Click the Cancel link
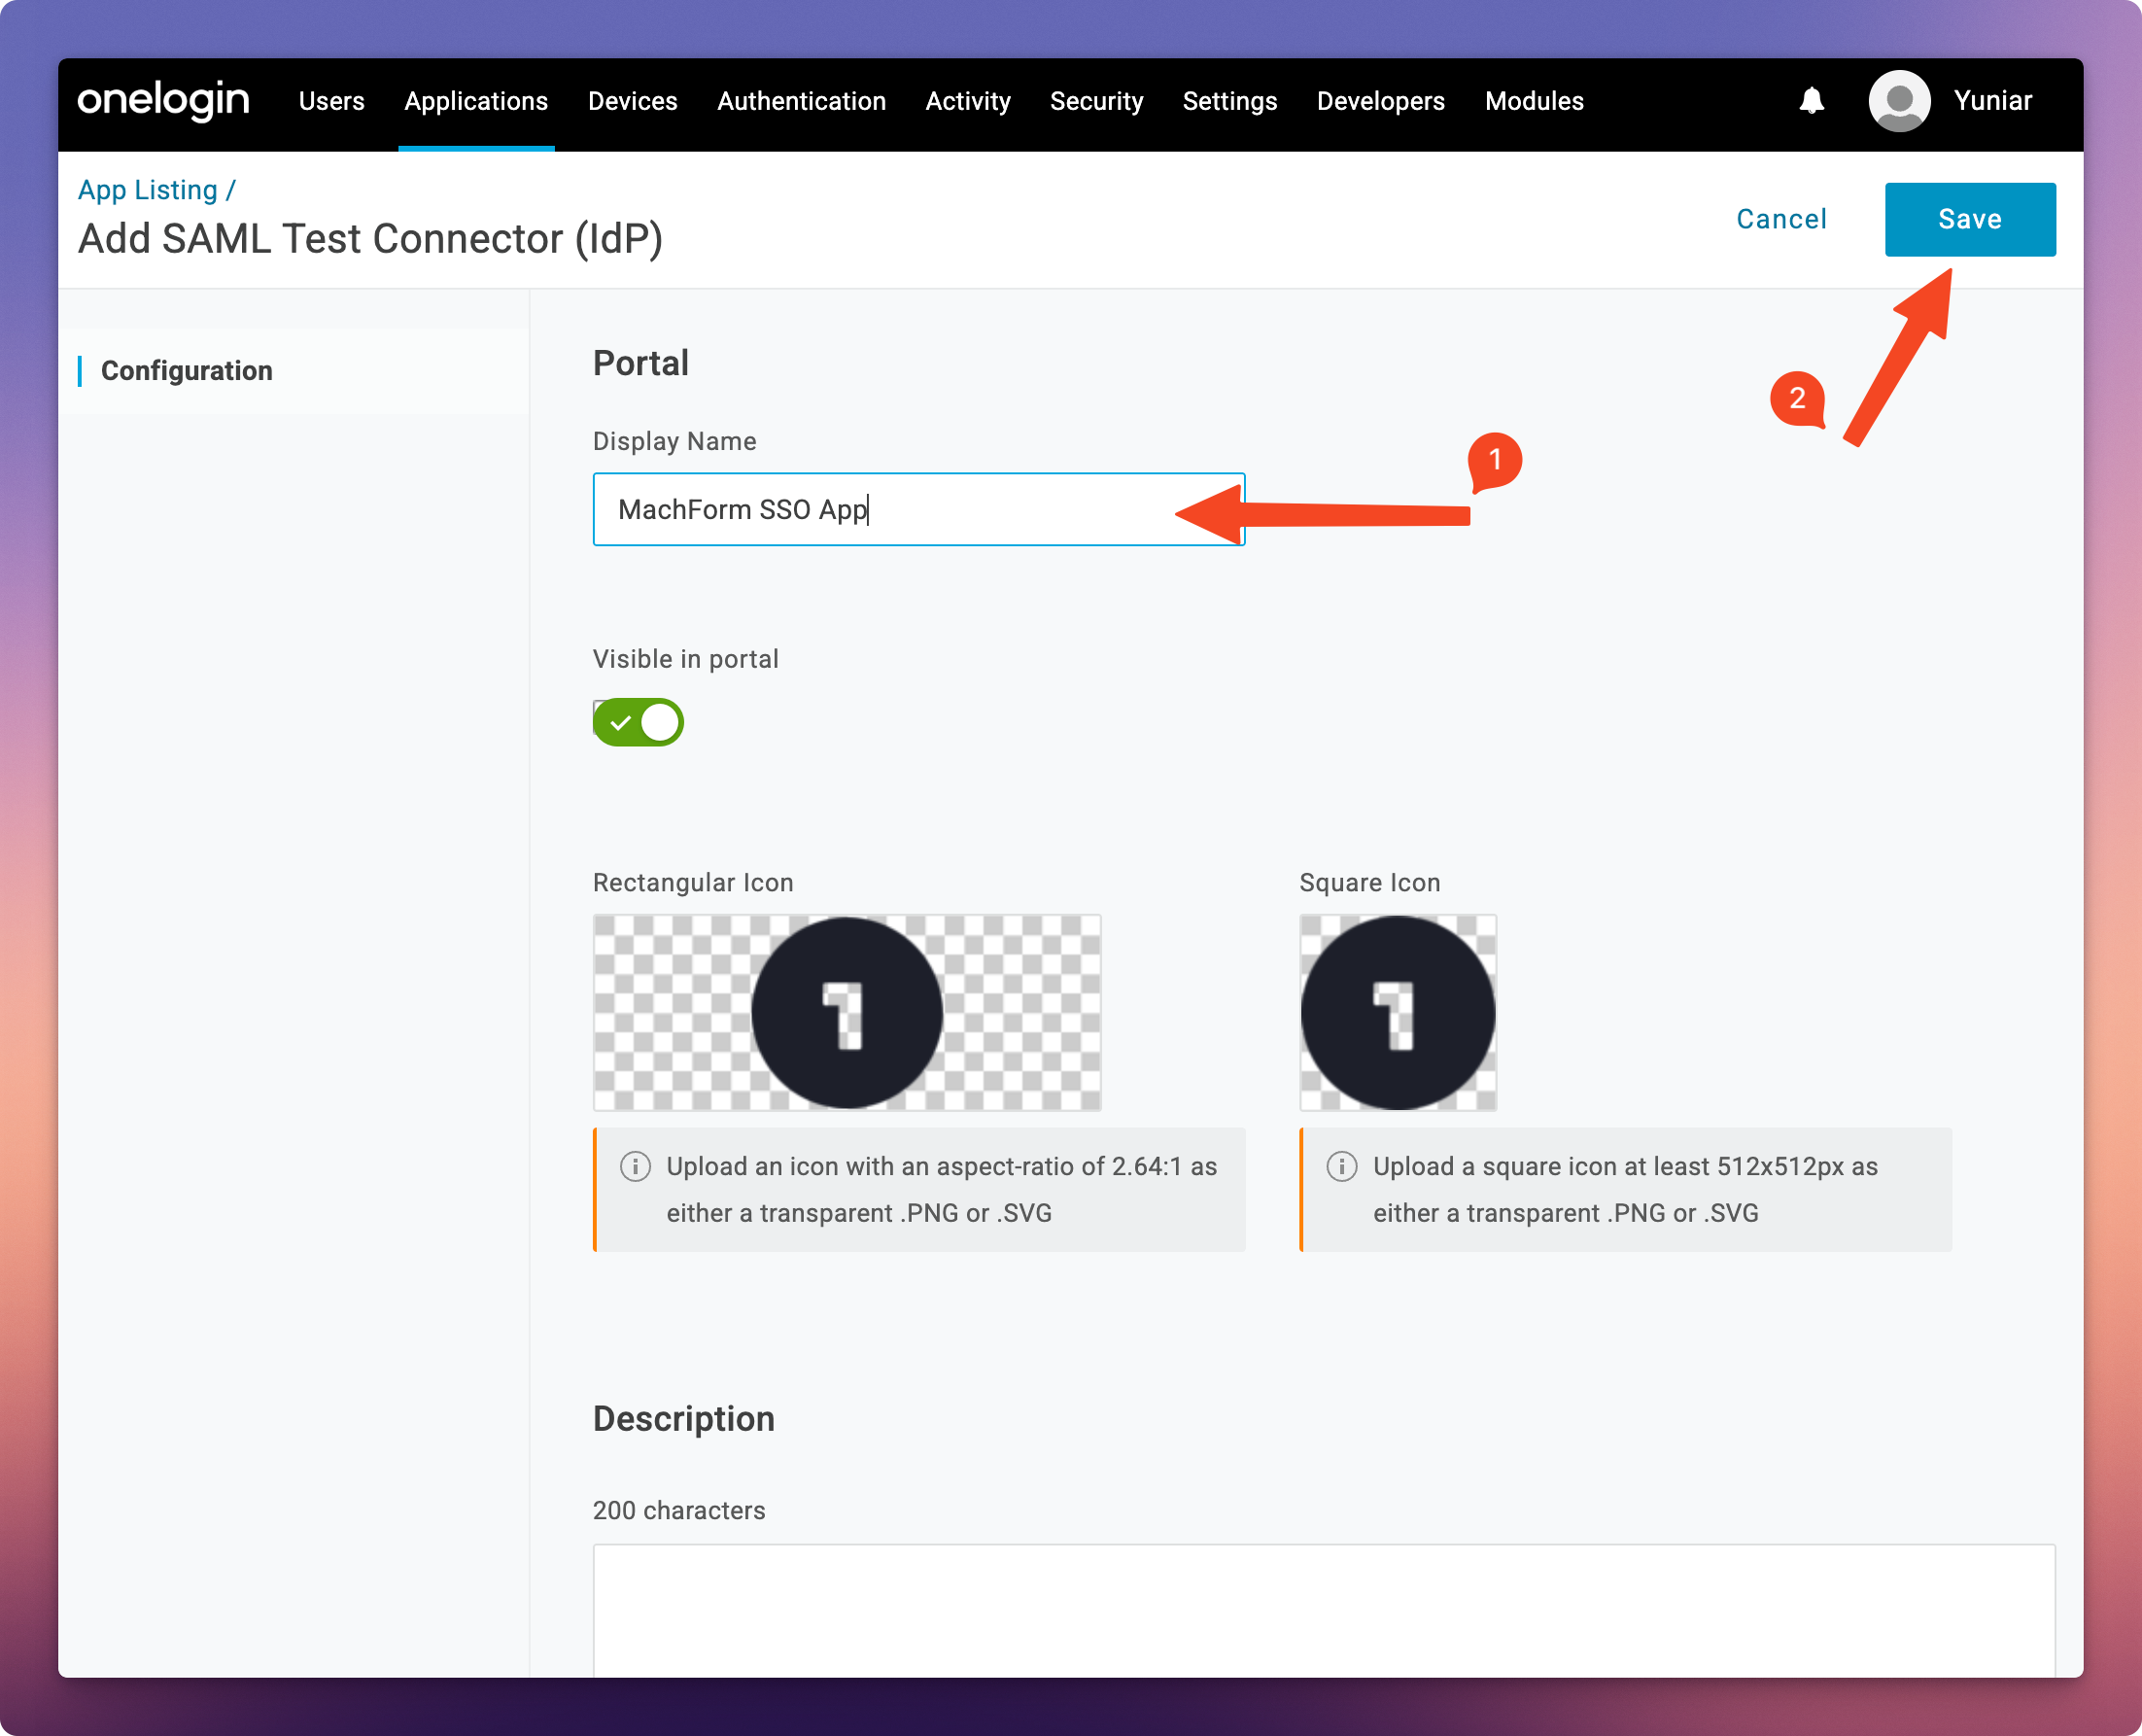Screen dimensions: 2142x1736 1781,219
